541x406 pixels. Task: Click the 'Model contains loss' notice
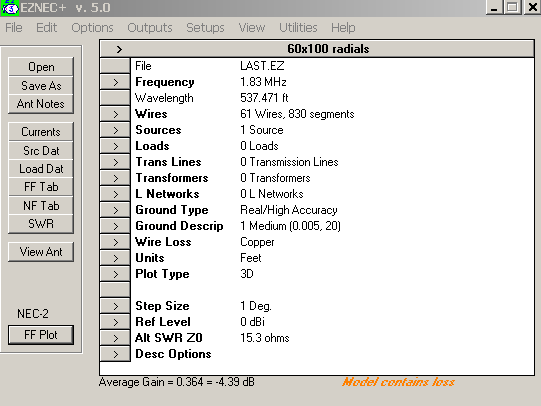tap(398, 382)
